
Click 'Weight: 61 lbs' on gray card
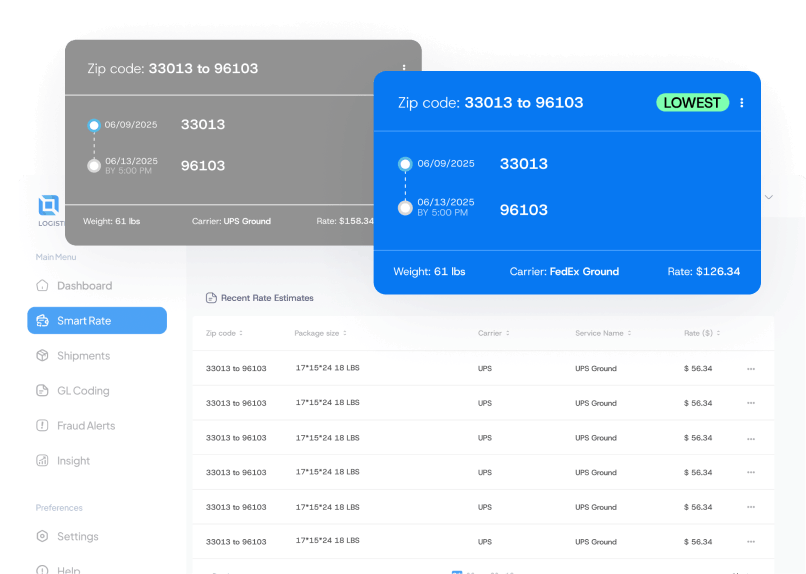[x=112, y=221]
